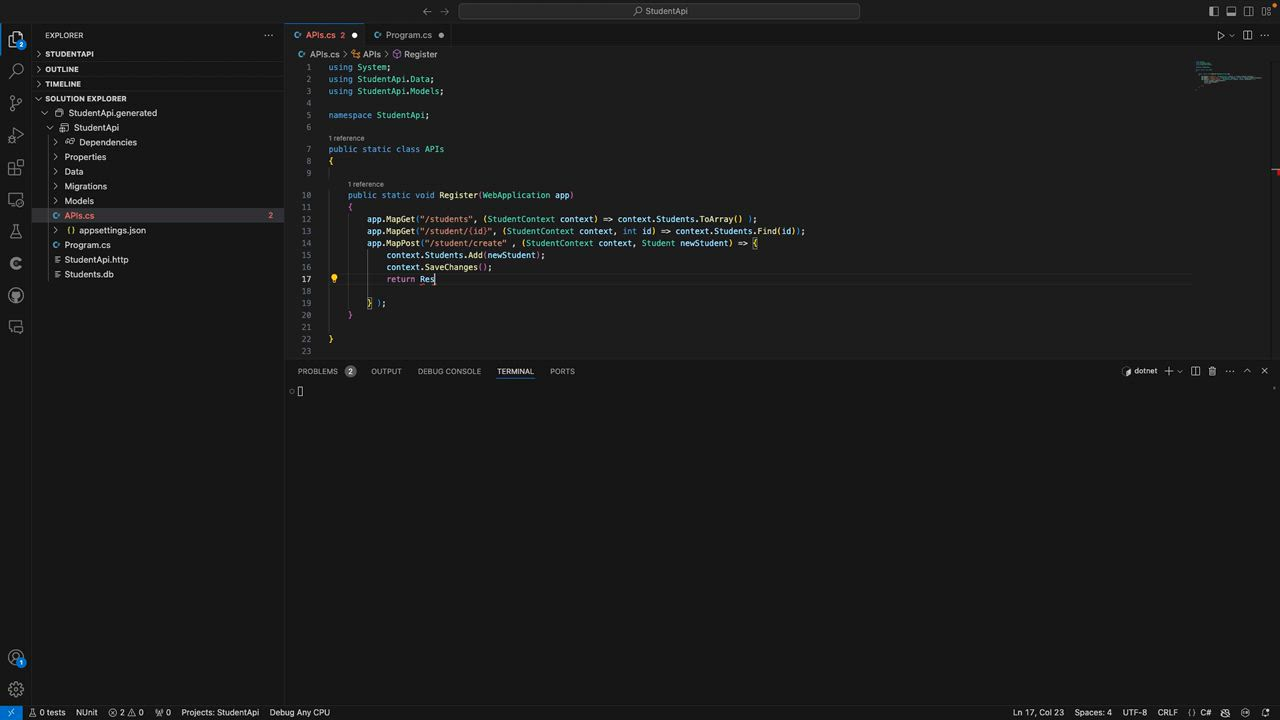Toggle the bottom panel visibility
1280x720 pixels.
(1231, 11)
